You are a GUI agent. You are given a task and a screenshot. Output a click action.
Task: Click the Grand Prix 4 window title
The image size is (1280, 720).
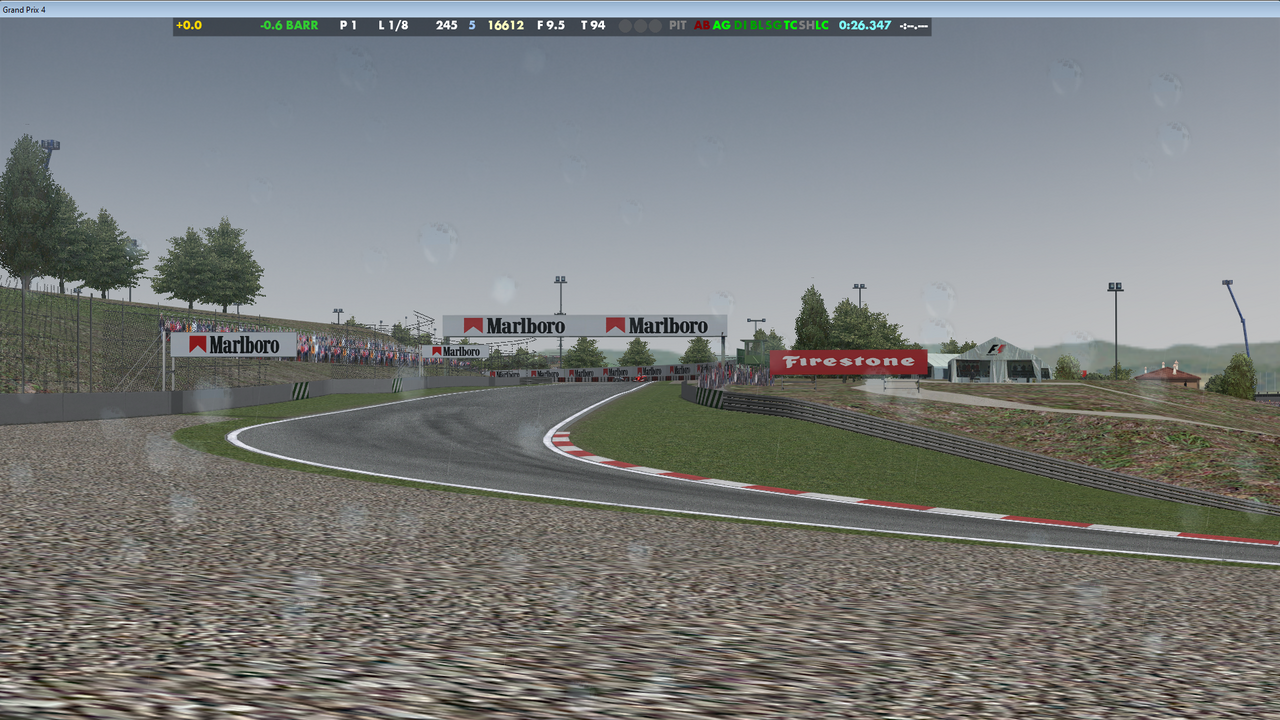pos(24,9)
